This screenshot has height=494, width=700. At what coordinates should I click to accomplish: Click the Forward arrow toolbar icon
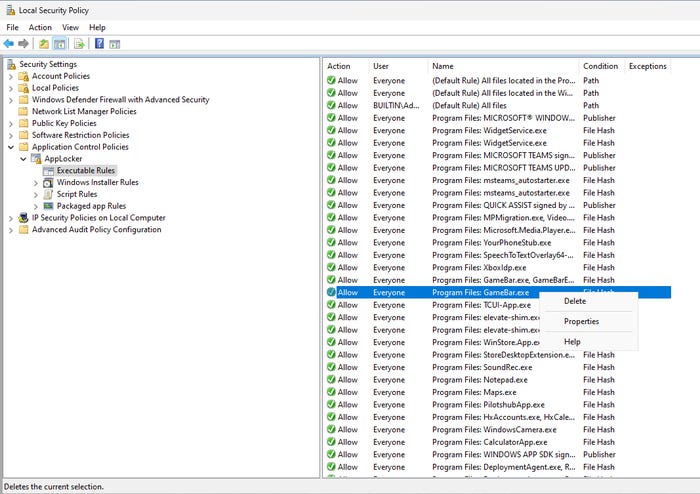coord(23,44)
